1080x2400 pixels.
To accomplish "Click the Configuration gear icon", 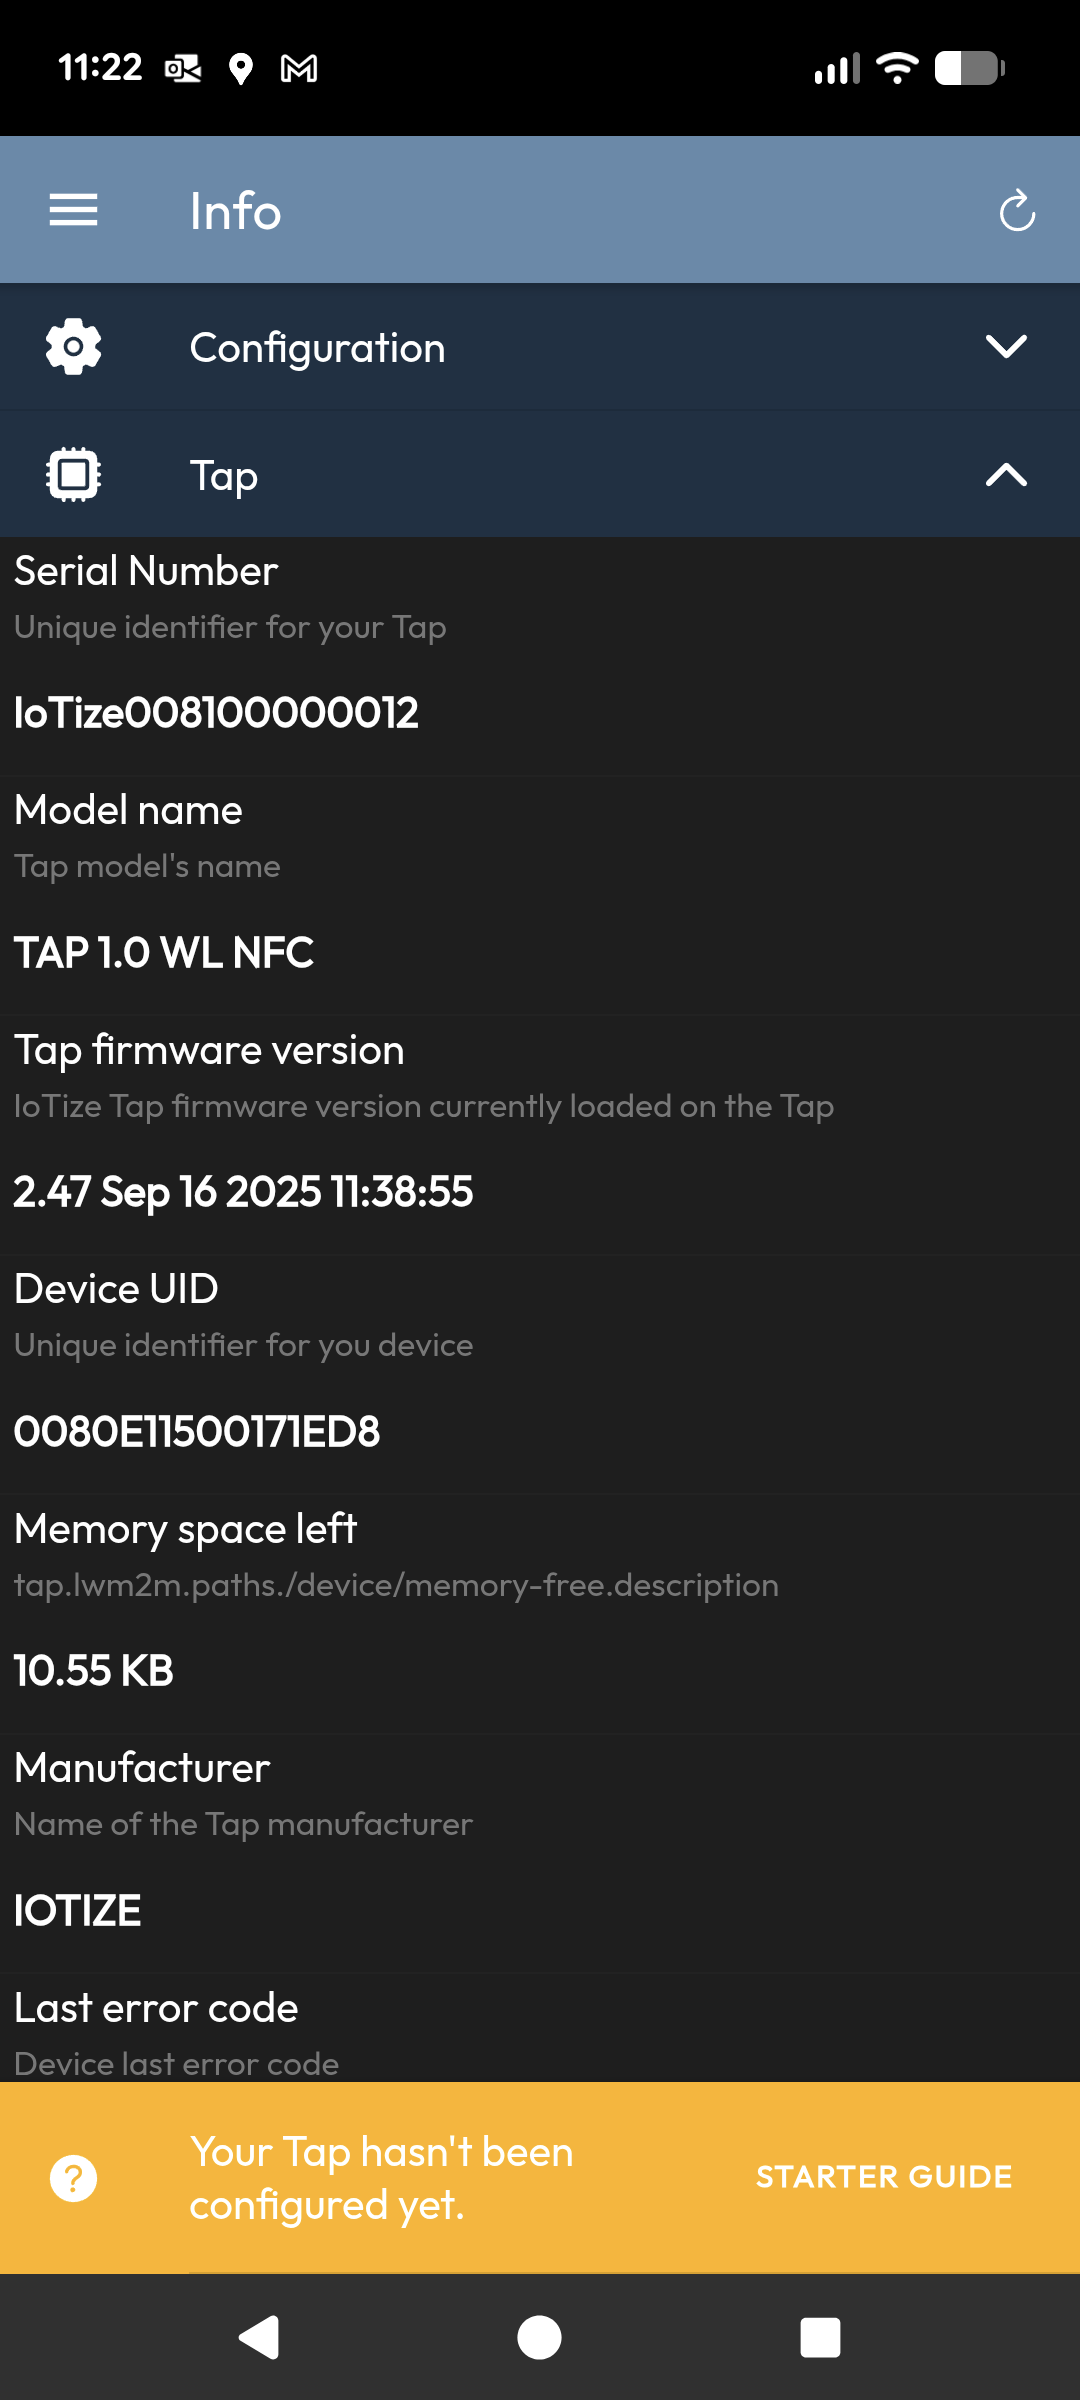I will point(73,347).
